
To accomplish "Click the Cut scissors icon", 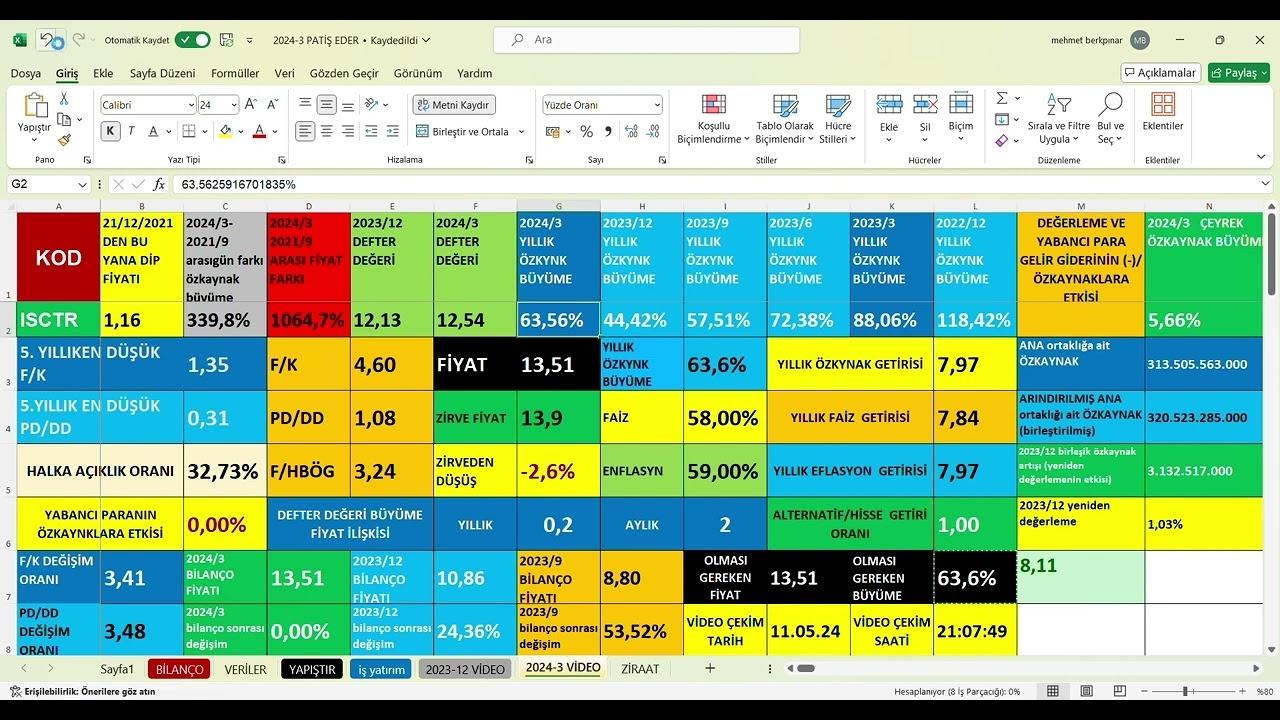I will click(x=64, y=99).
